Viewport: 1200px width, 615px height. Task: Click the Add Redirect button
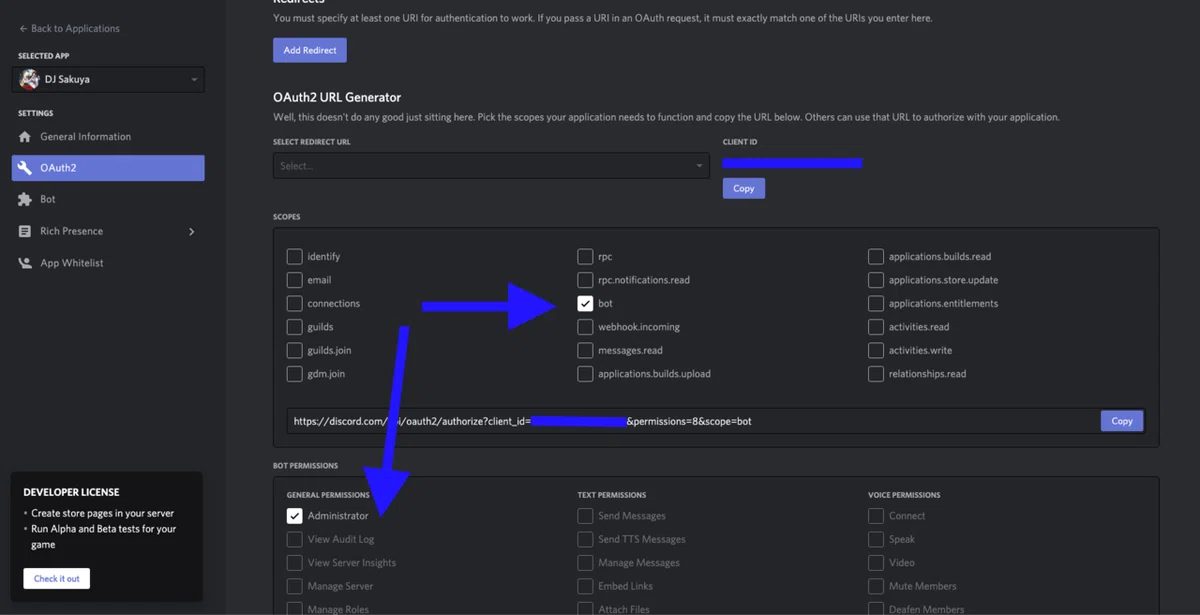(x=310, y=50)
